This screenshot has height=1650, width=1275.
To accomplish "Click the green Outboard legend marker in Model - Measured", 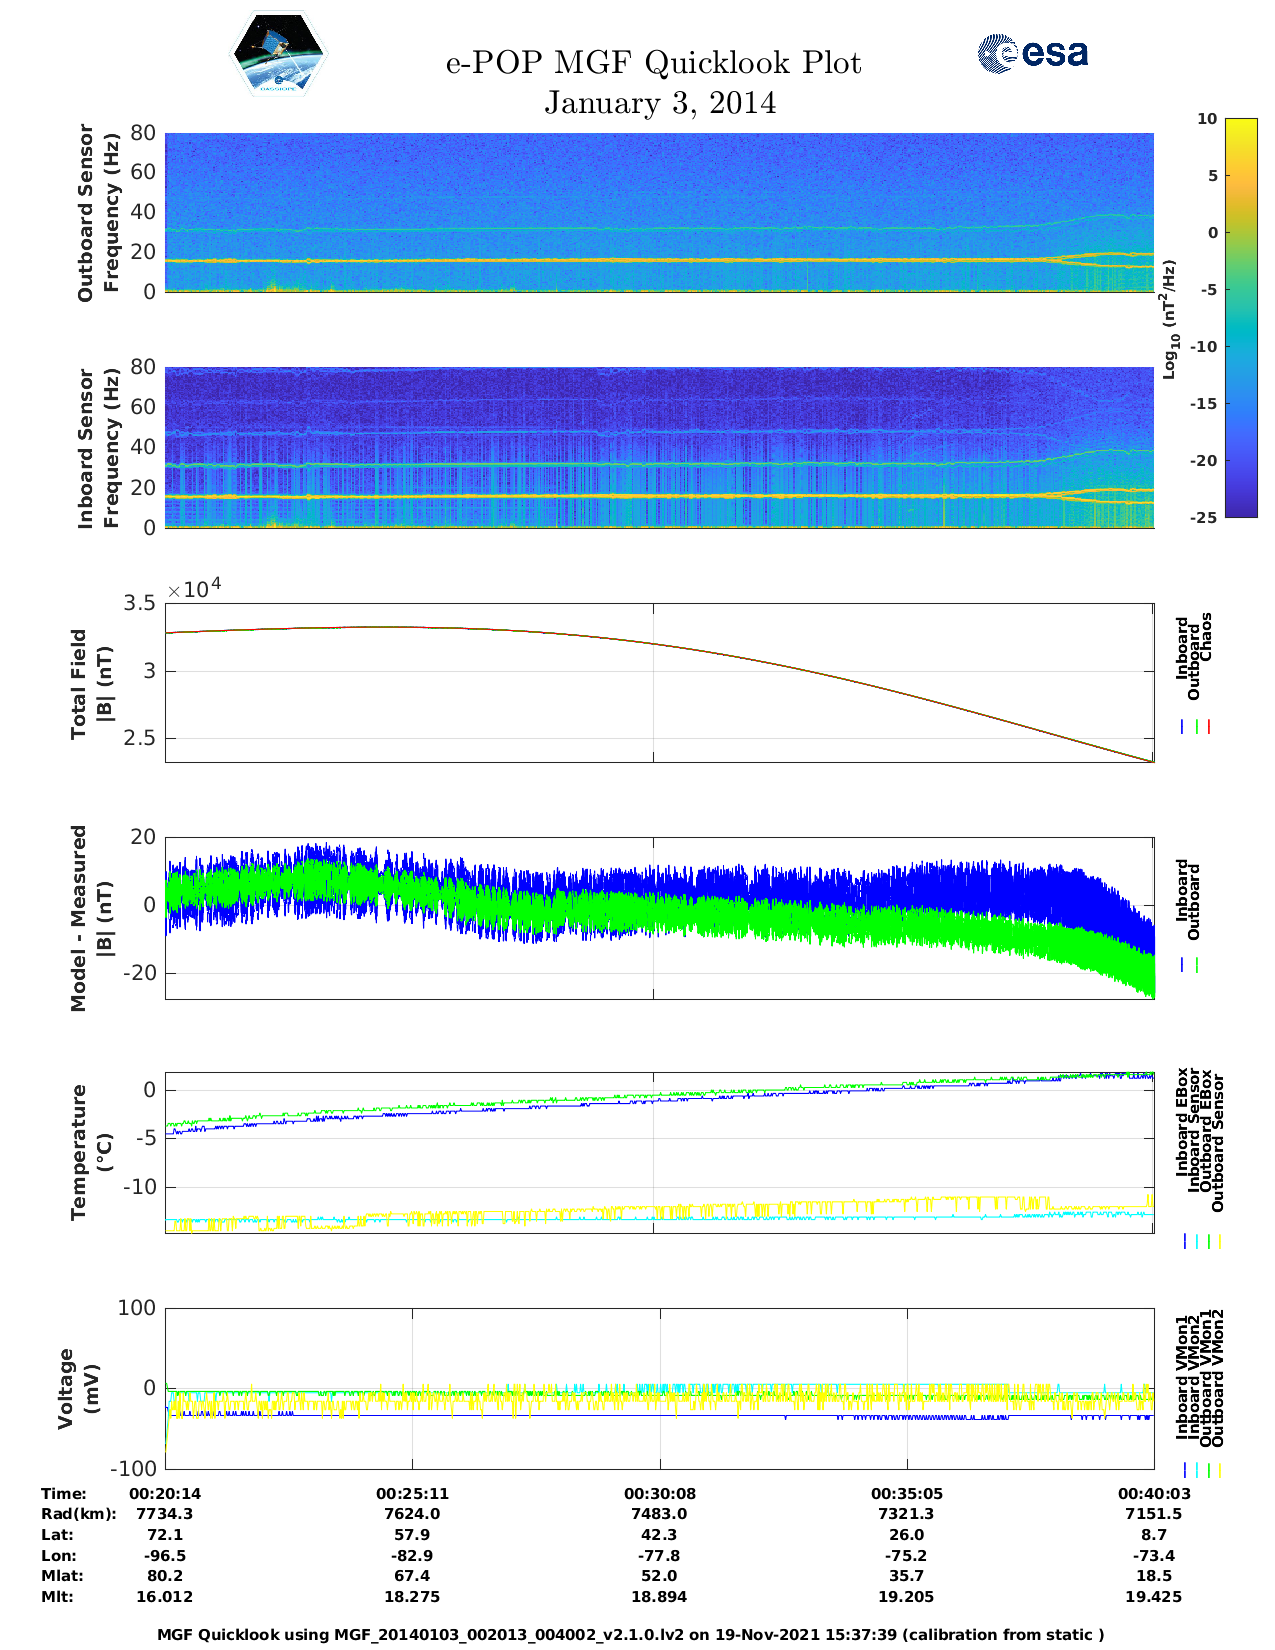I will pyautogui.click(x=1197, y=965).
